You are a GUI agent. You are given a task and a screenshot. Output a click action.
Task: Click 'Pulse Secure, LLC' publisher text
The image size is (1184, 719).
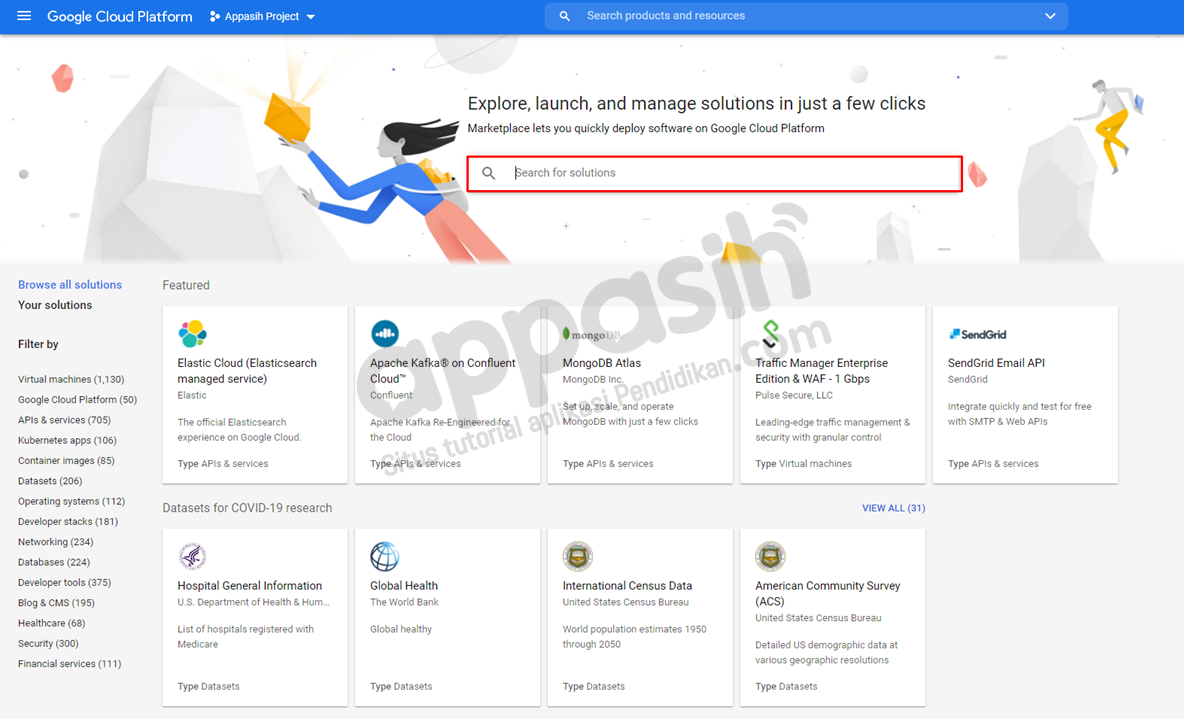click(x=794, y=396)
